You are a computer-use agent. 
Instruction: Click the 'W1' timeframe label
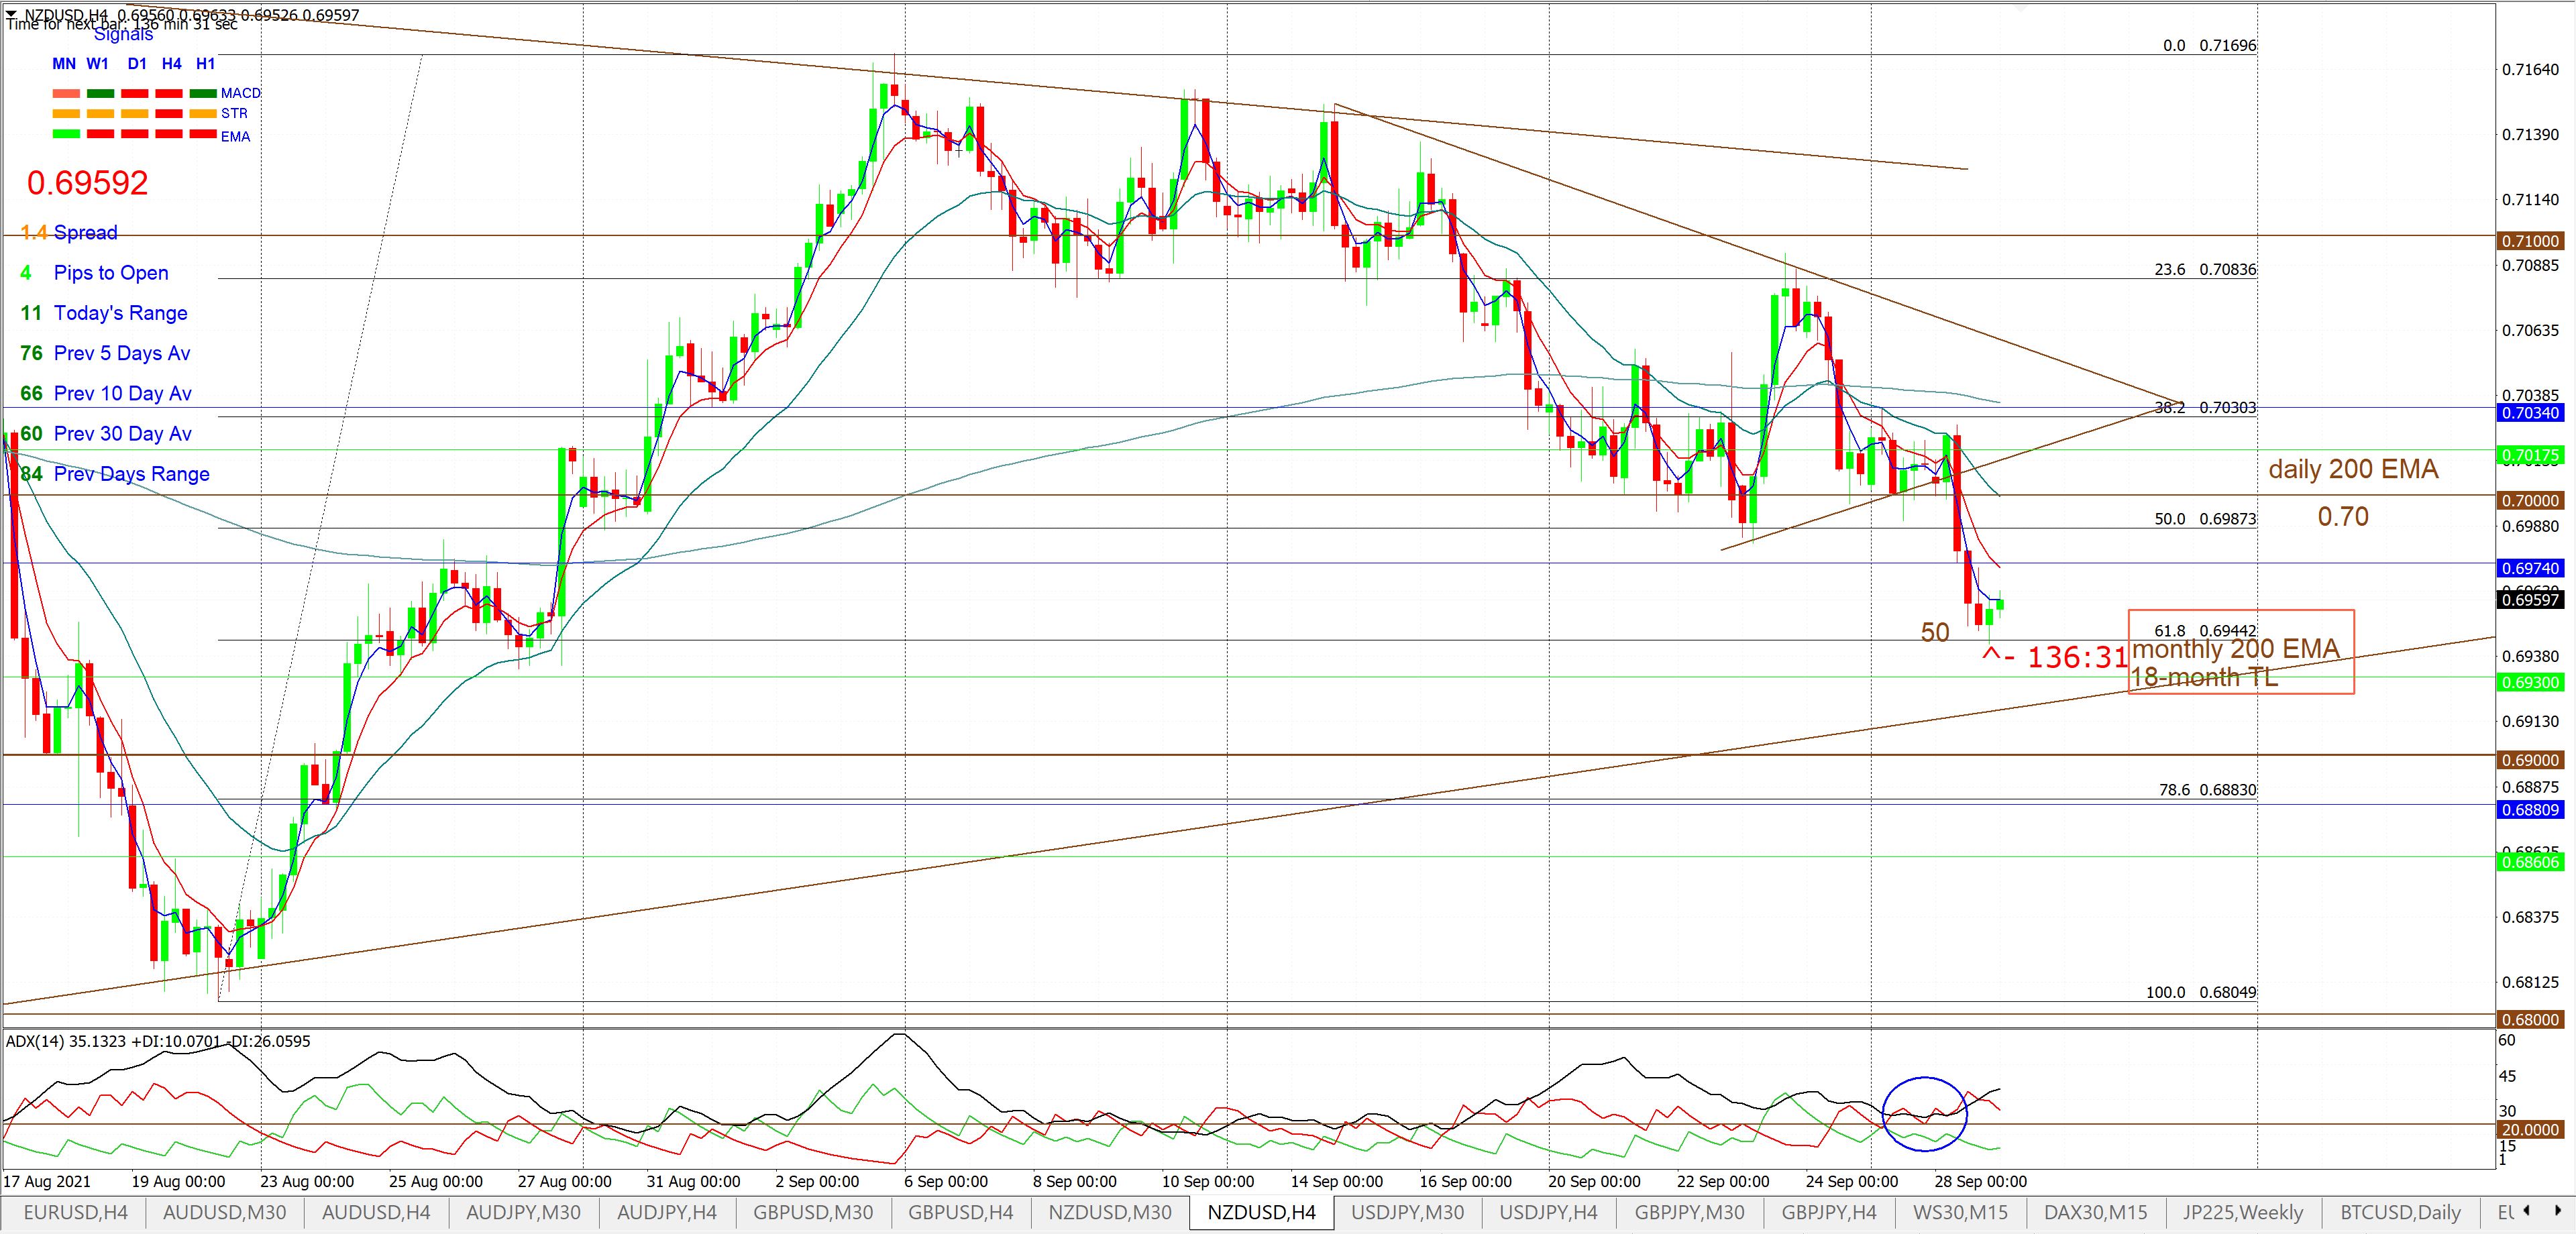98,63
